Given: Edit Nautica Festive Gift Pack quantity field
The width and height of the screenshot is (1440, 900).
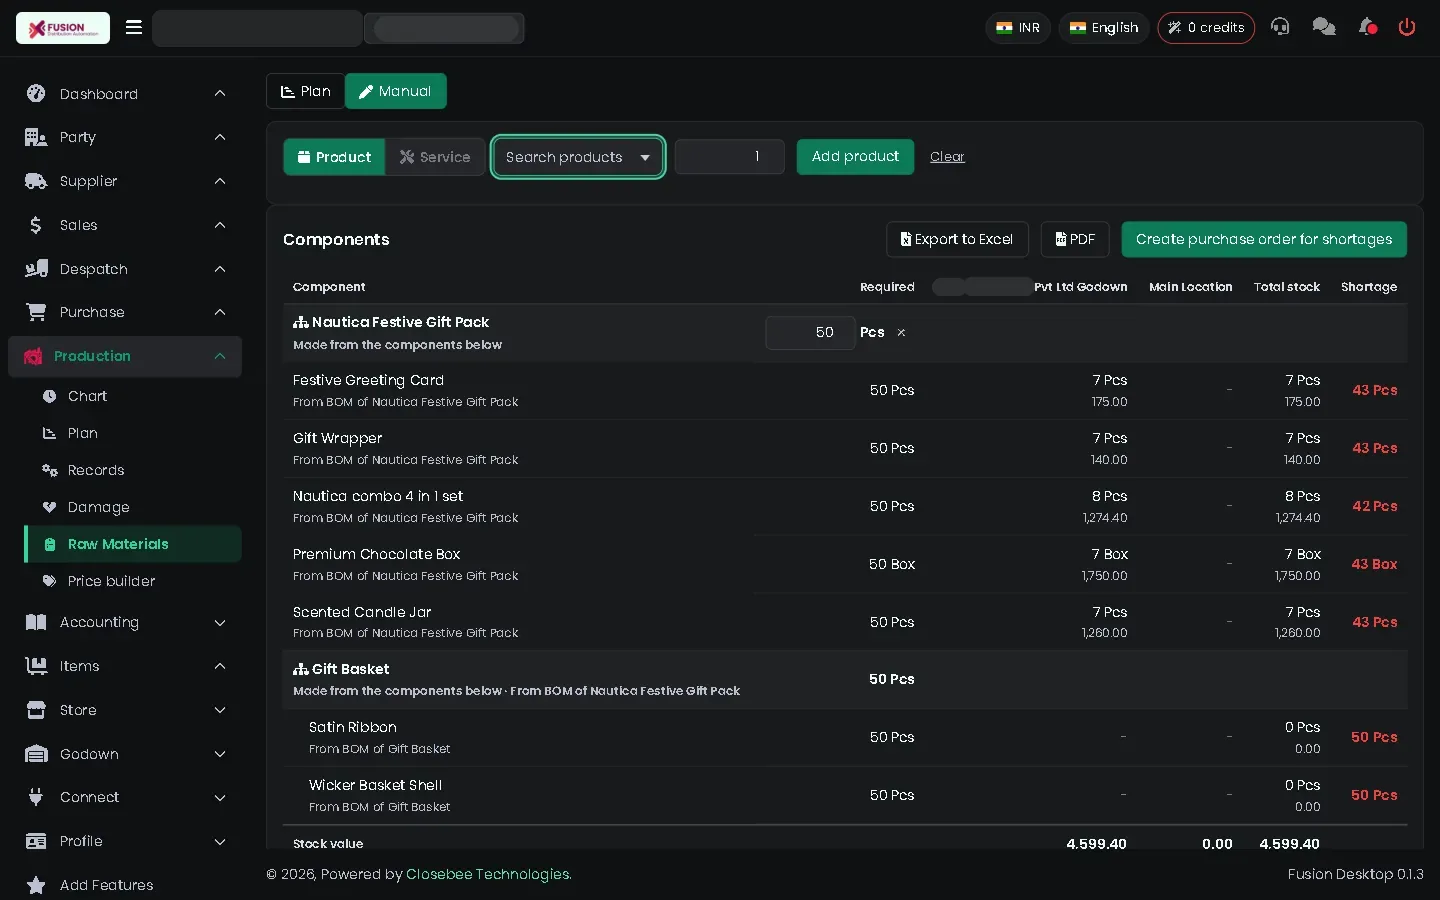Looking at the screenshot, I should [810, 333].
